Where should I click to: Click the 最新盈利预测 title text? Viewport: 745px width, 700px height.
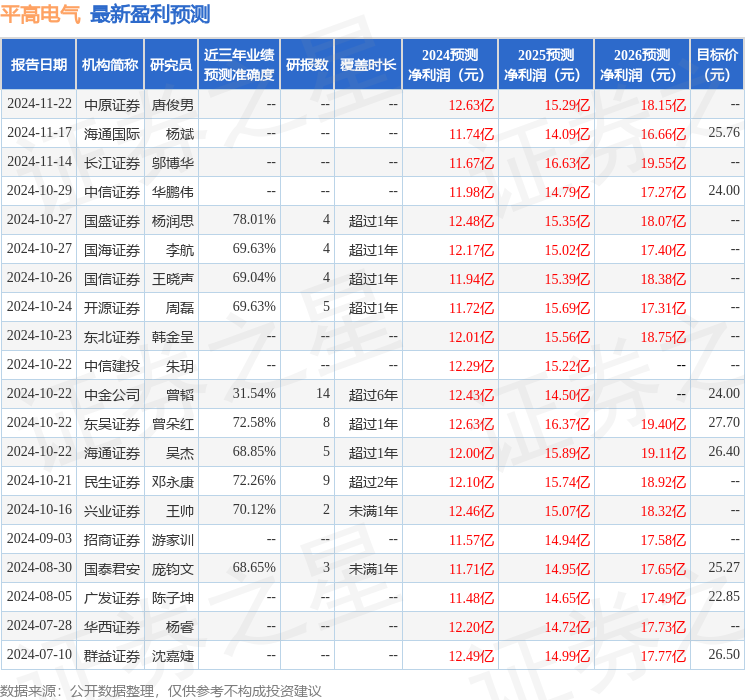150,14
